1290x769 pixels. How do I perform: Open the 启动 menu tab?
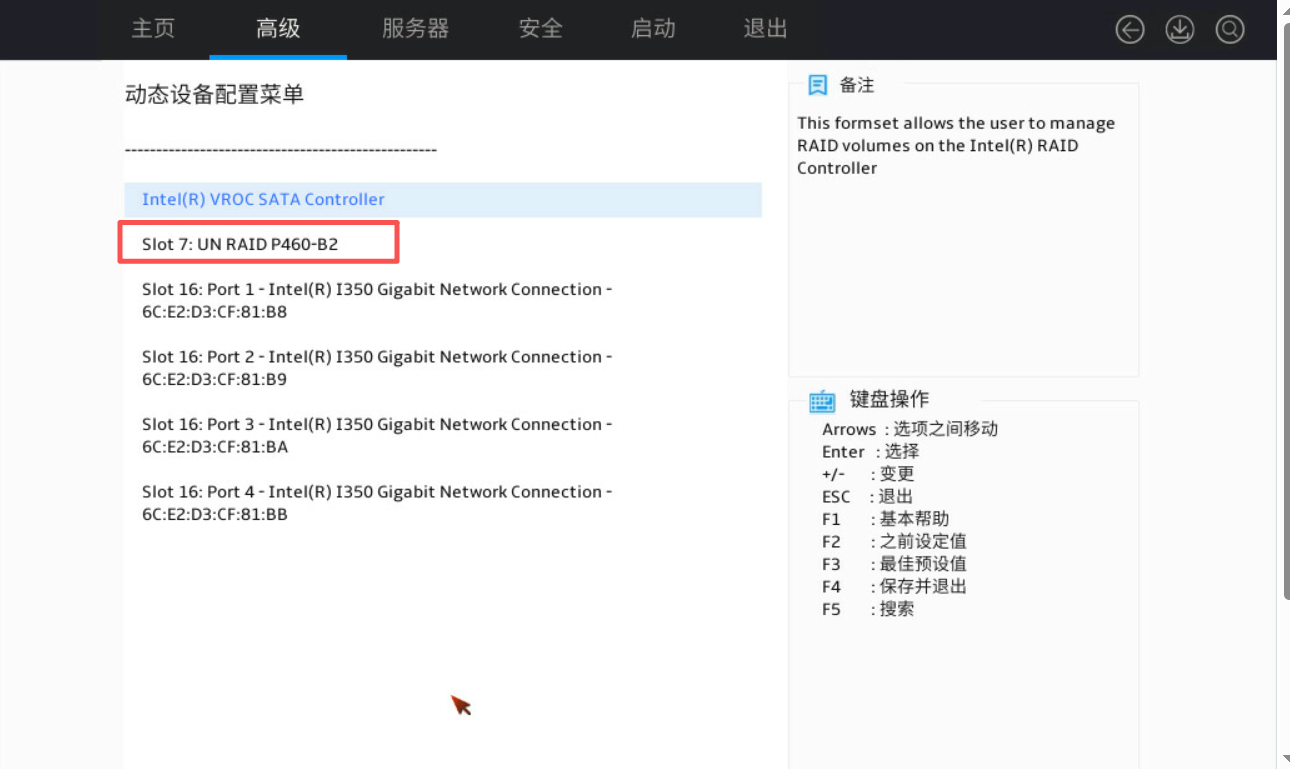[x=653, y=29]
